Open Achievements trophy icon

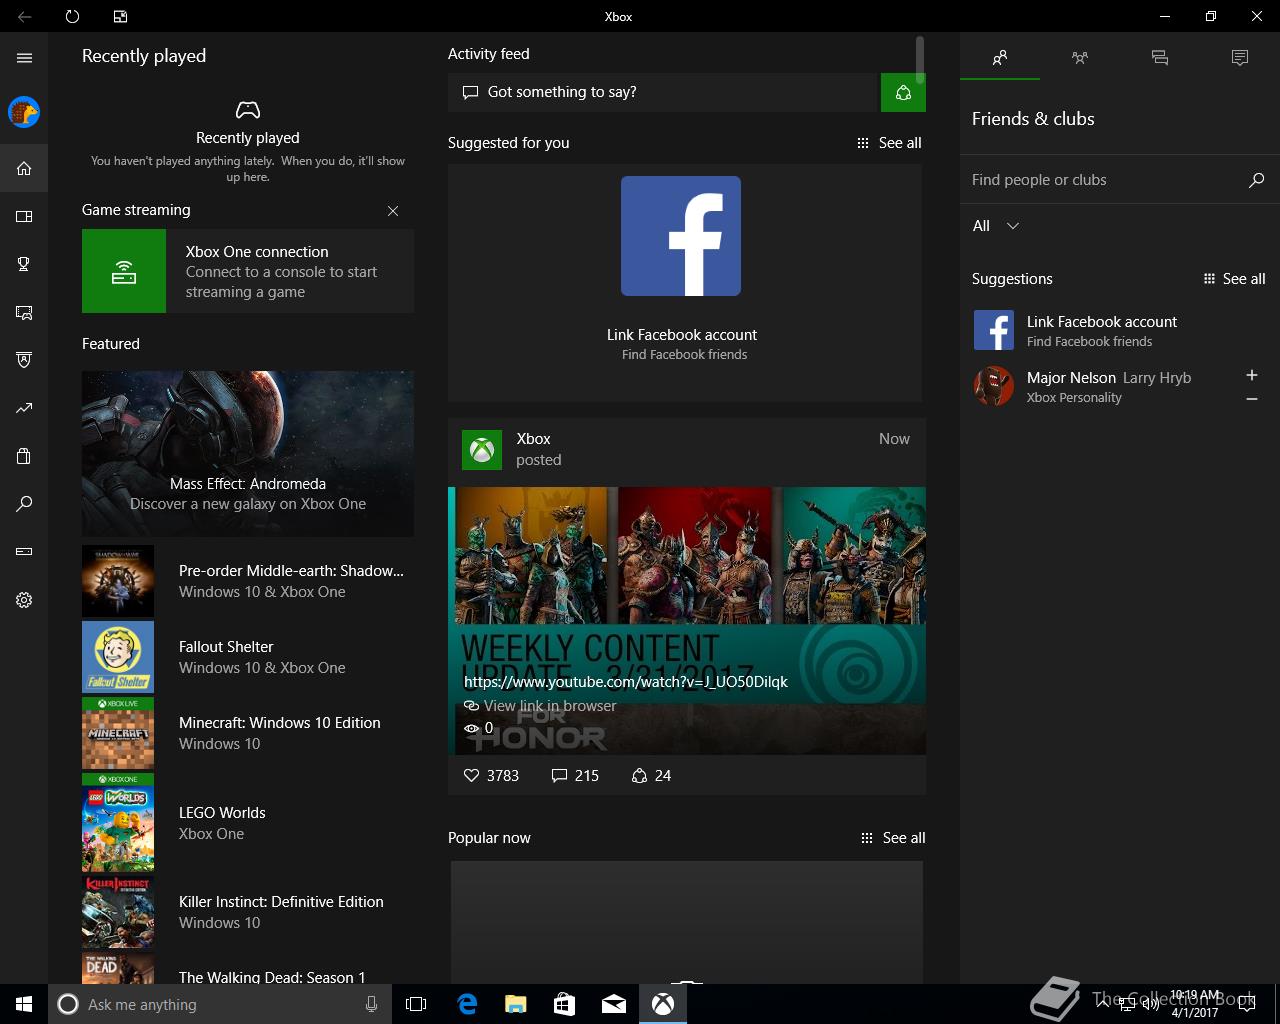tap(24, 264)
